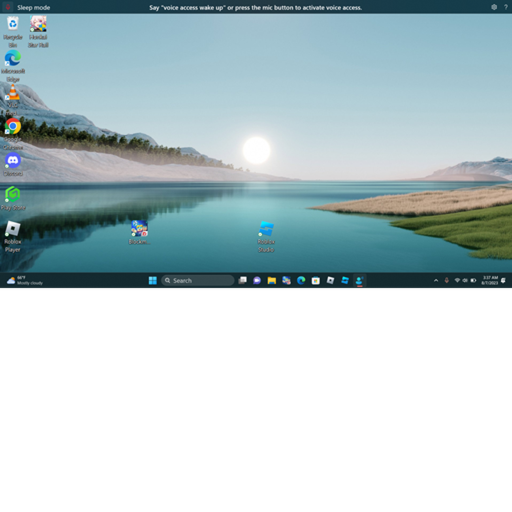Select the VLC media player desktop icon

click(13, 100)
